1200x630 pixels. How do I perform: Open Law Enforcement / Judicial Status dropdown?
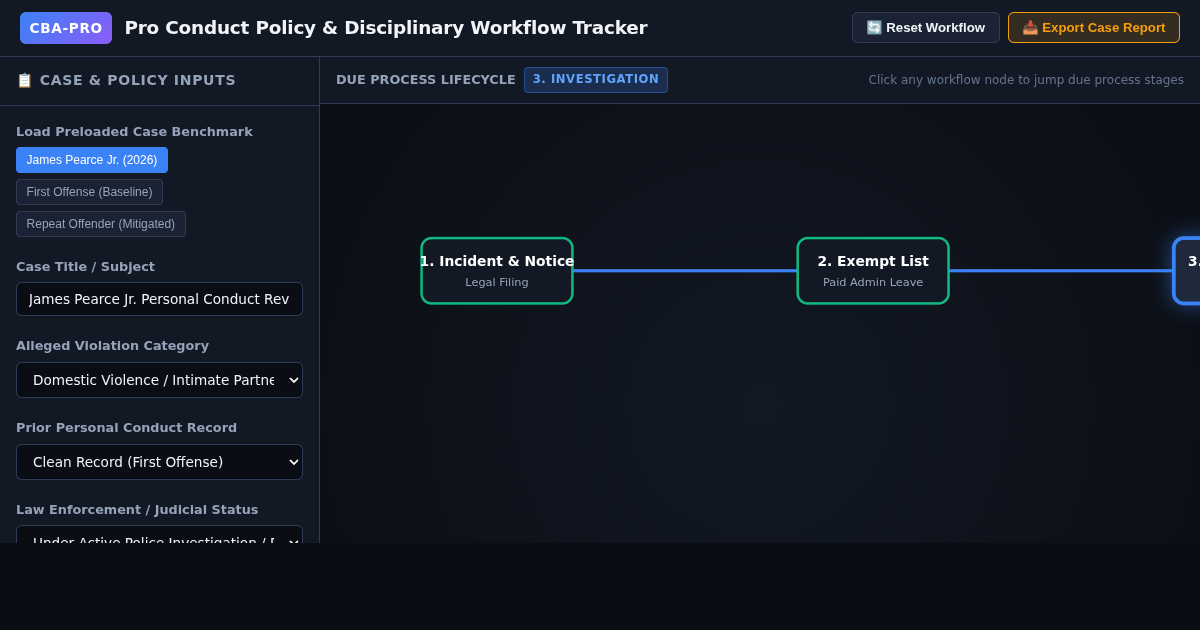(x=159, y=535)
